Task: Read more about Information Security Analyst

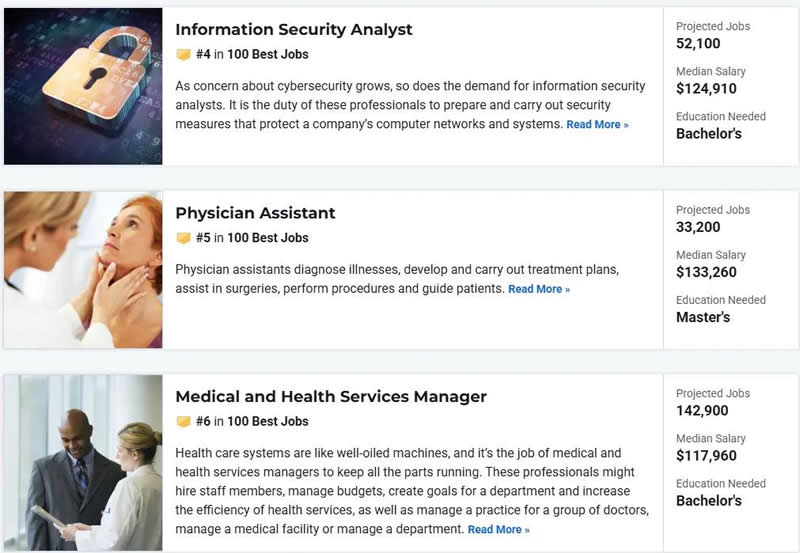Action: click(597, 125)
